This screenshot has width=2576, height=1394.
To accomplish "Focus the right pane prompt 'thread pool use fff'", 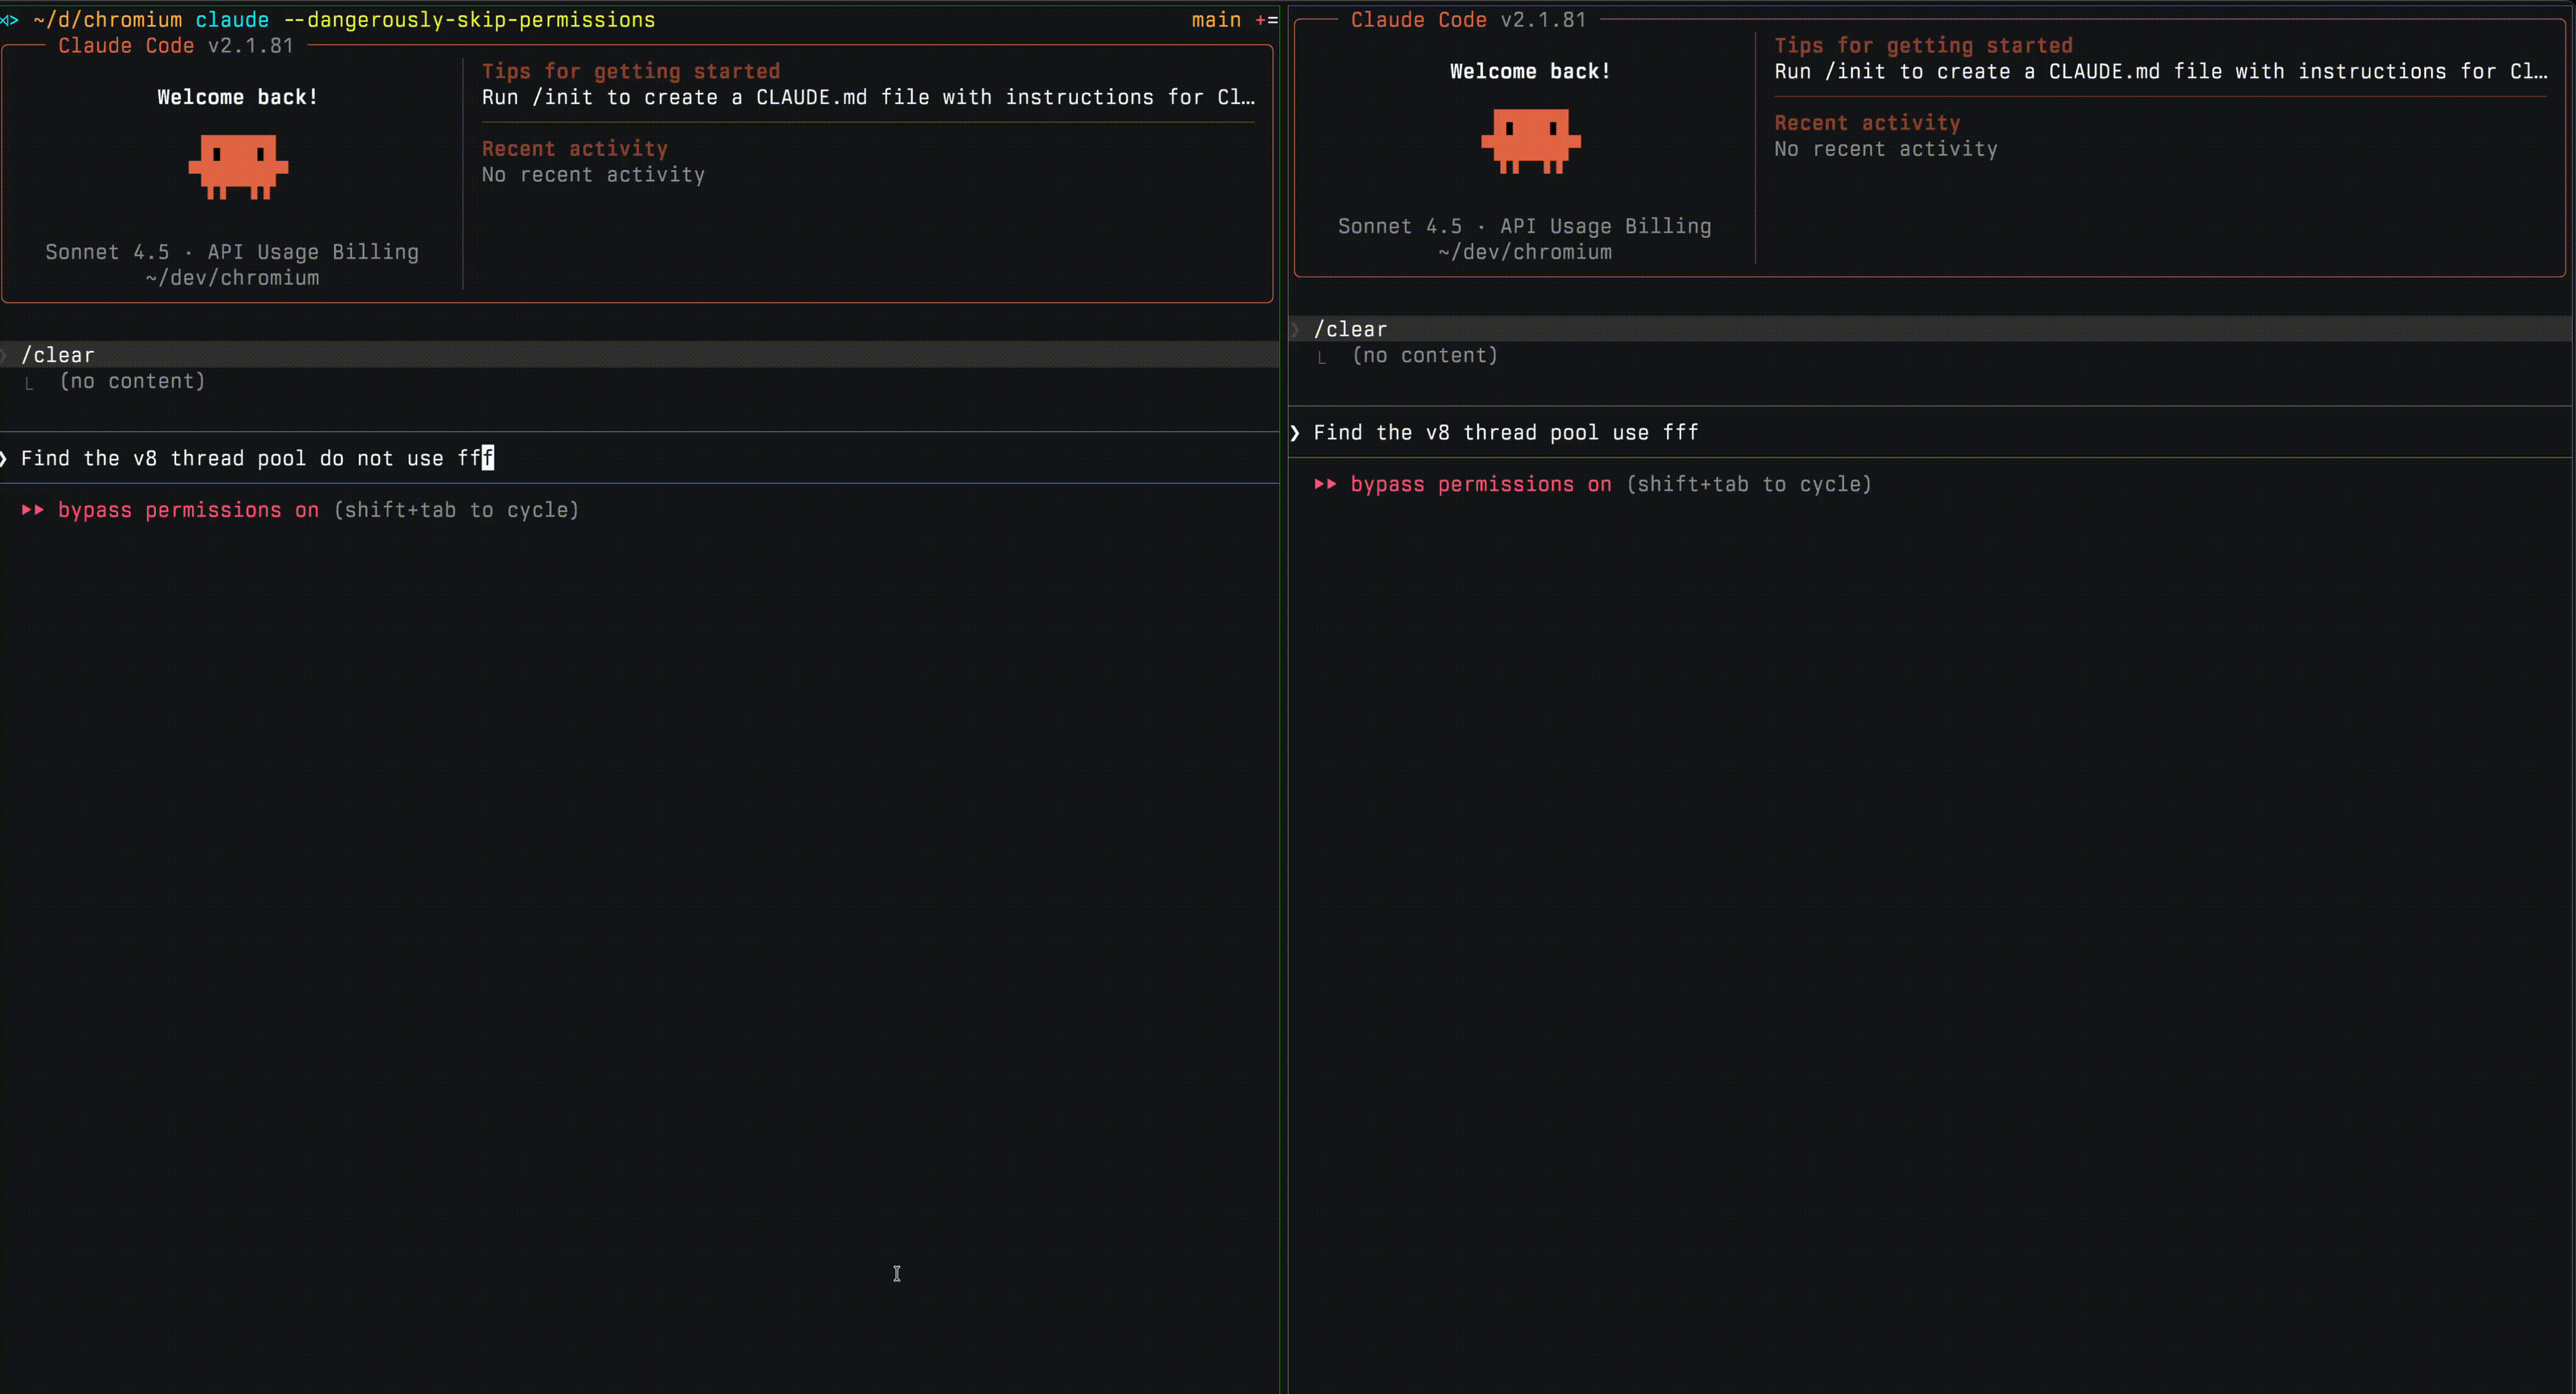I will click(1931, 432).
